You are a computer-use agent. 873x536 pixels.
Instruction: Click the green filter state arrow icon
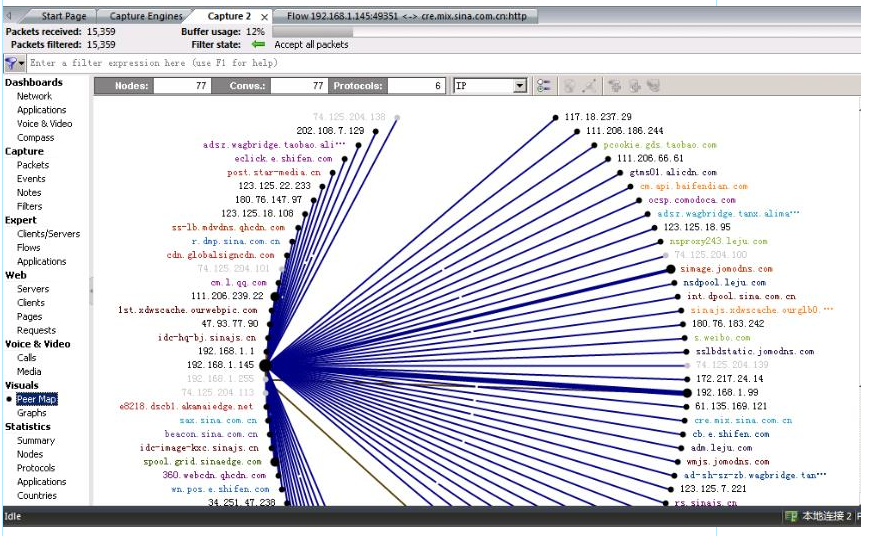pyautogui.click(x=258, y=45)
